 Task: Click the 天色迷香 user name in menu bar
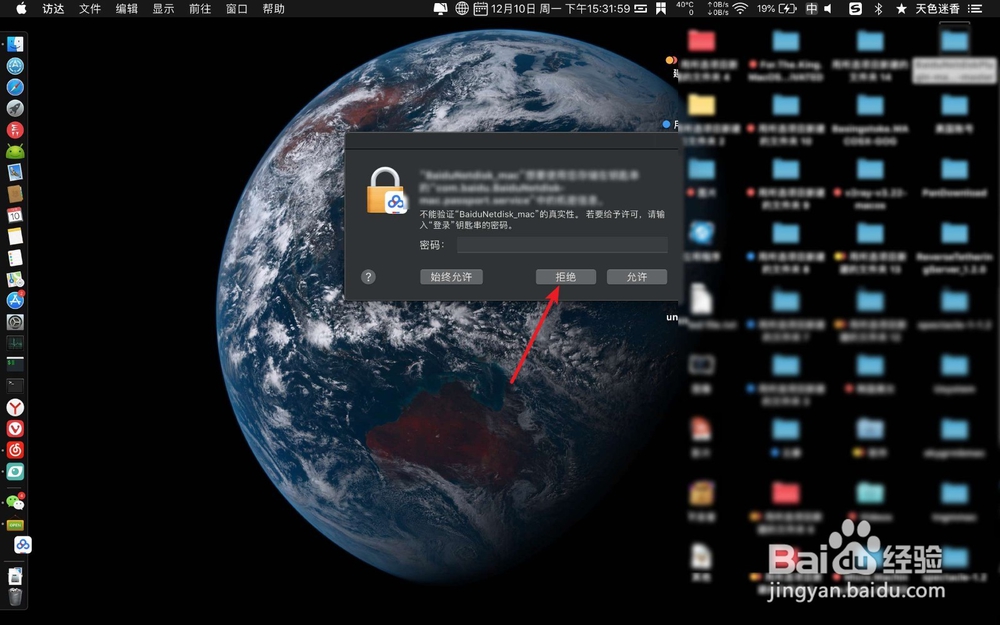tap(938, 8)
